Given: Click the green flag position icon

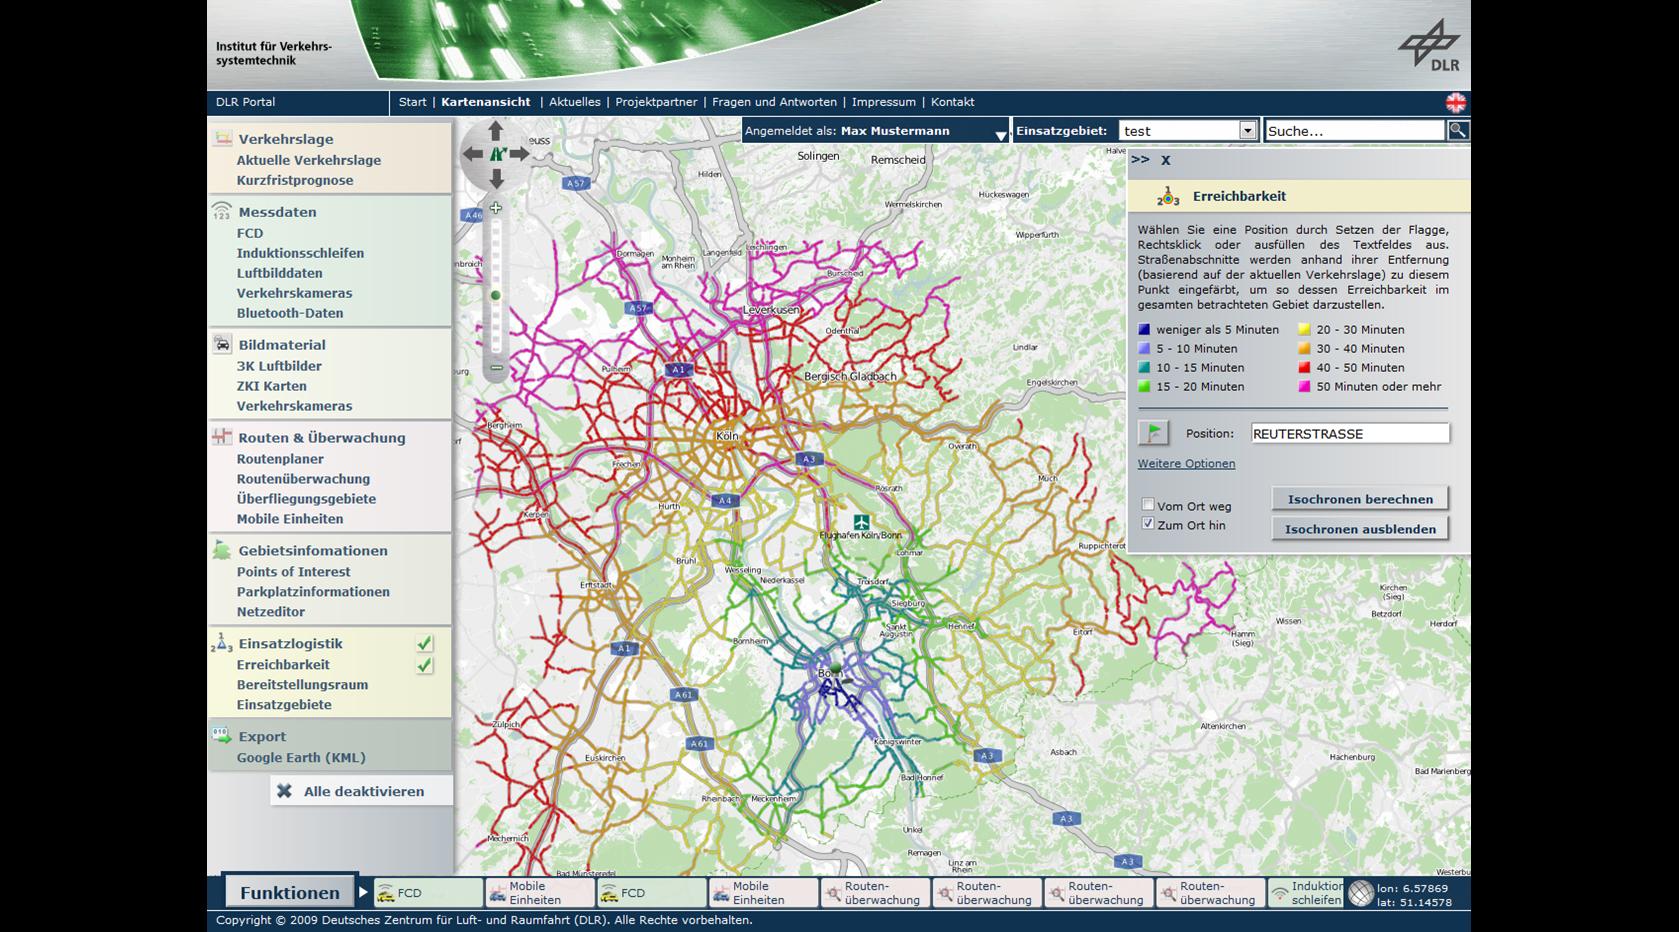Looking at the screenshot, I should click(x=1154, y=433).
